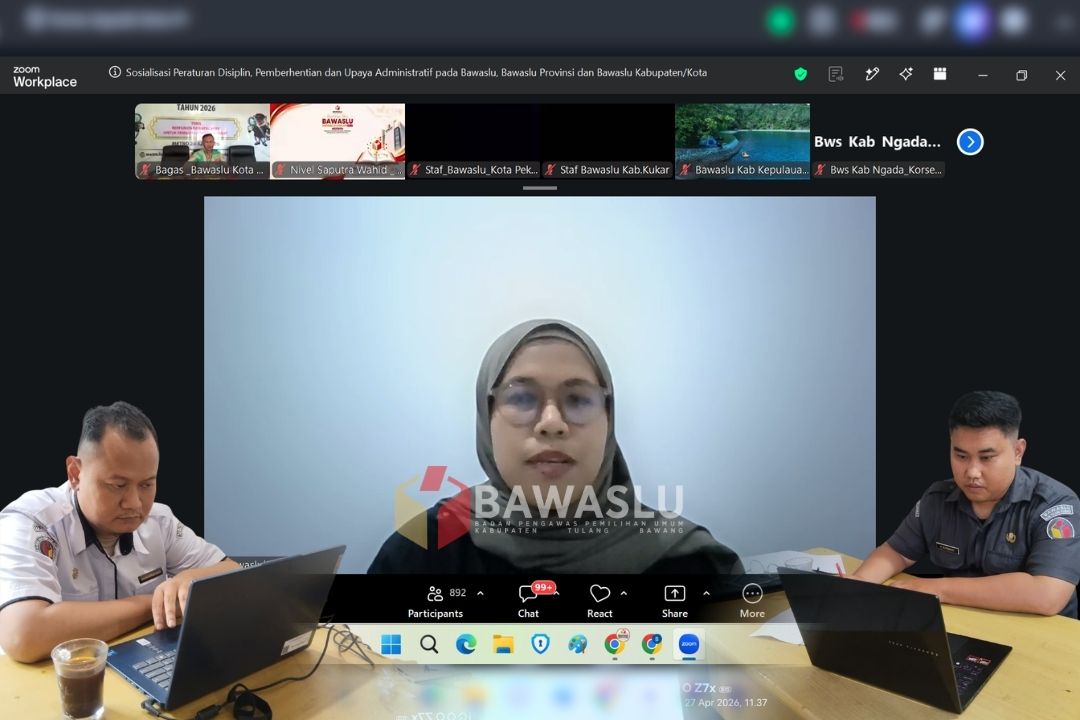Select the Bagas_Bawaslu Kota video thumbnail
The width and height of the screenshot is (1080, 720).
202,141
